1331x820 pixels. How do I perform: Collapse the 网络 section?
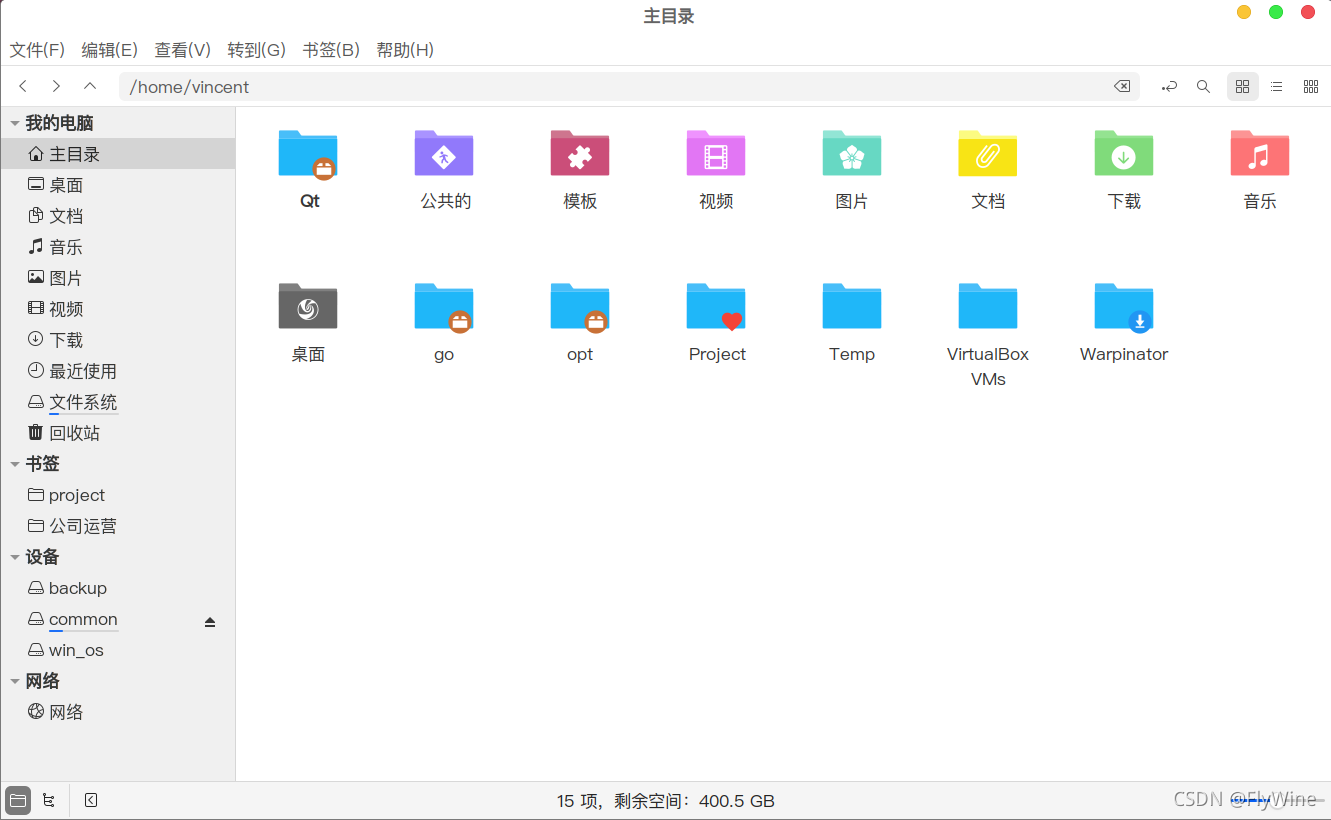point(15,682)
